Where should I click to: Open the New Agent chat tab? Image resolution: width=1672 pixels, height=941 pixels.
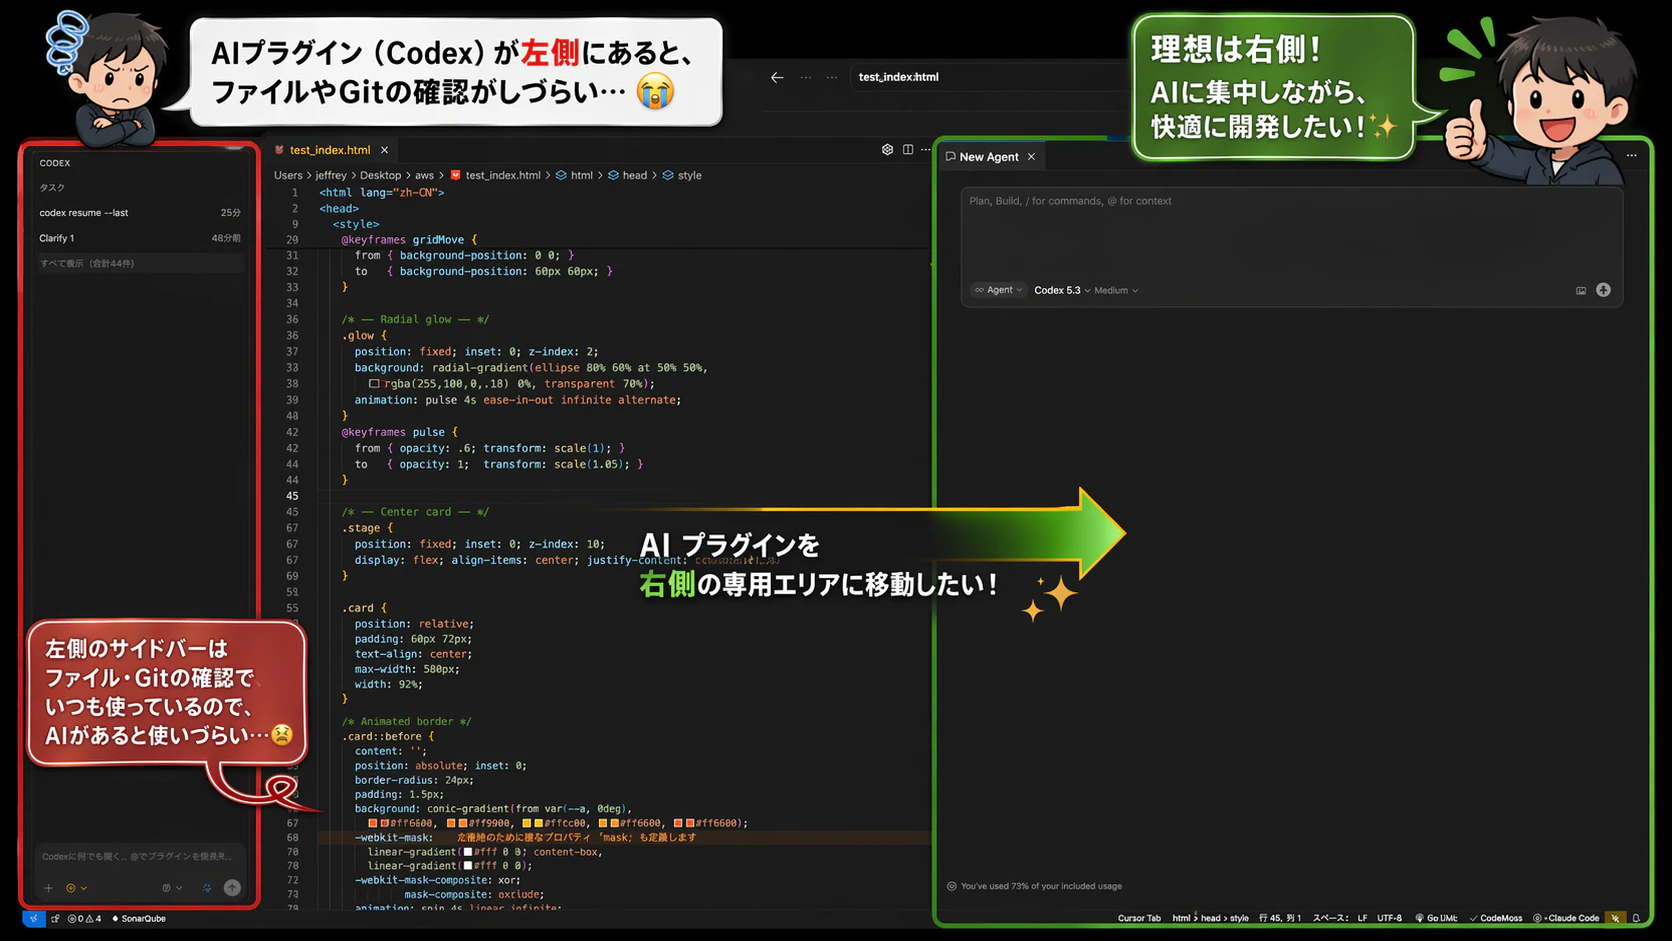click(989, 157)
